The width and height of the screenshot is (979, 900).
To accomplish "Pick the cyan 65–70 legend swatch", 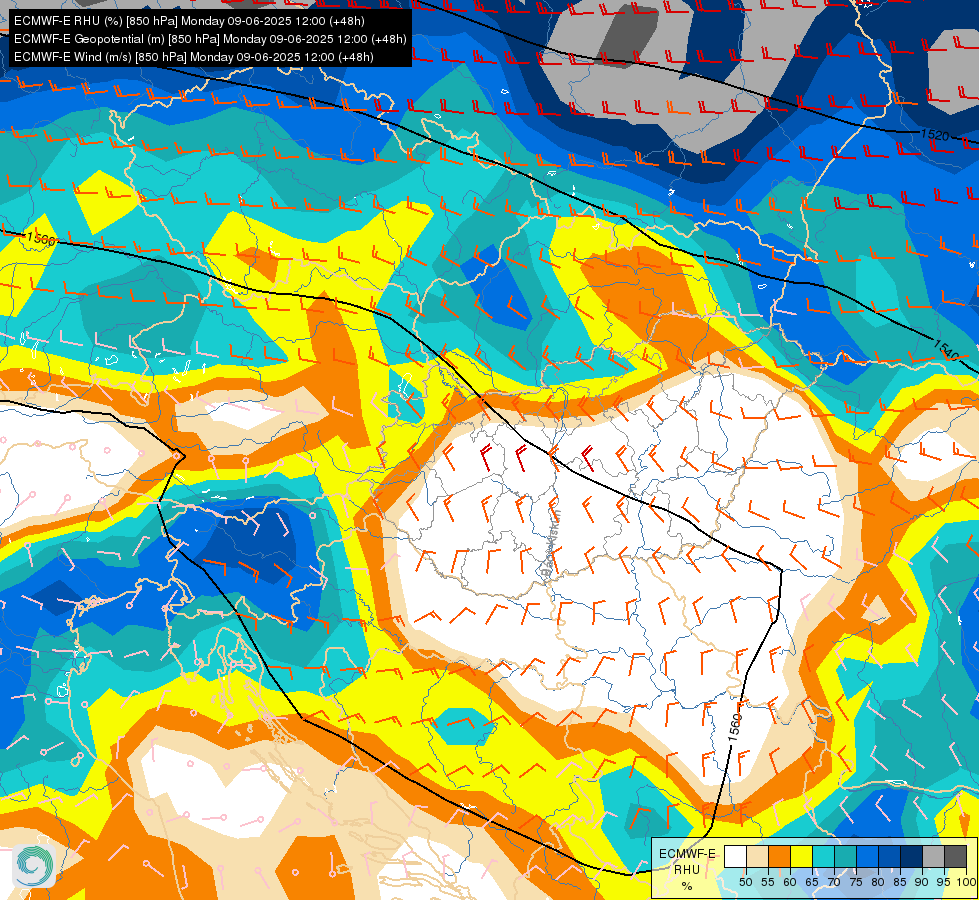I will point(824,856).
